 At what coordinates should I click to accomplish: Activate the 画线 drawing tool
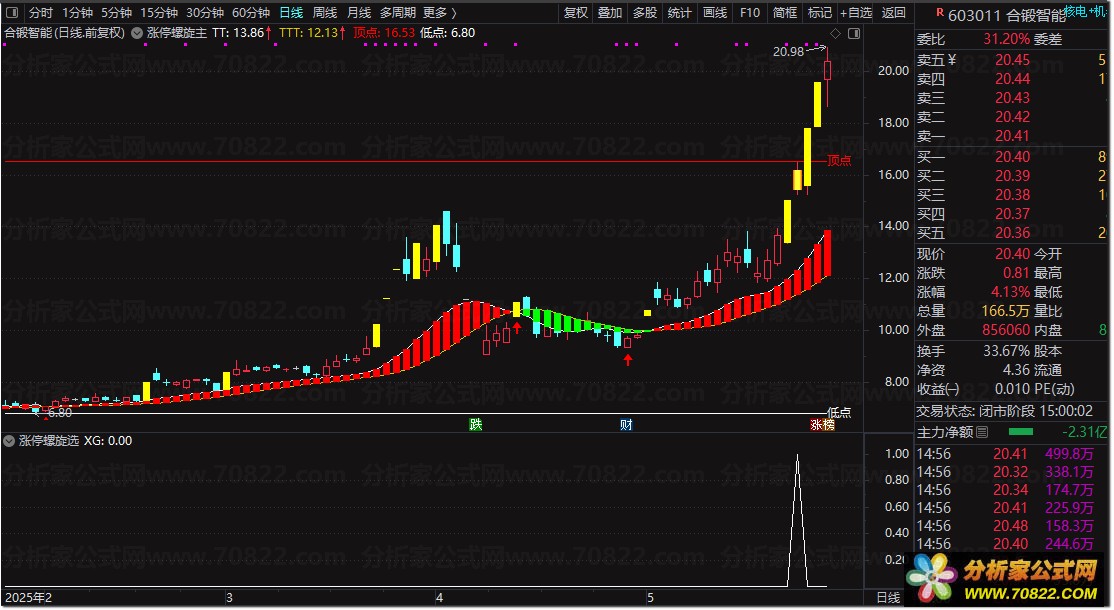(715, 13)
